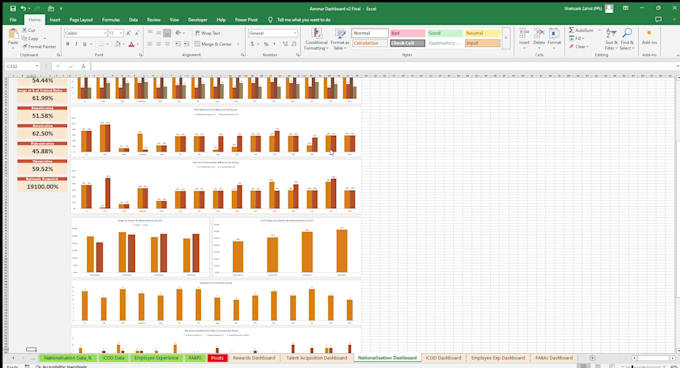Screen dimensions: 680x368
Task: Open Add-ins
Action: point(649,37)
